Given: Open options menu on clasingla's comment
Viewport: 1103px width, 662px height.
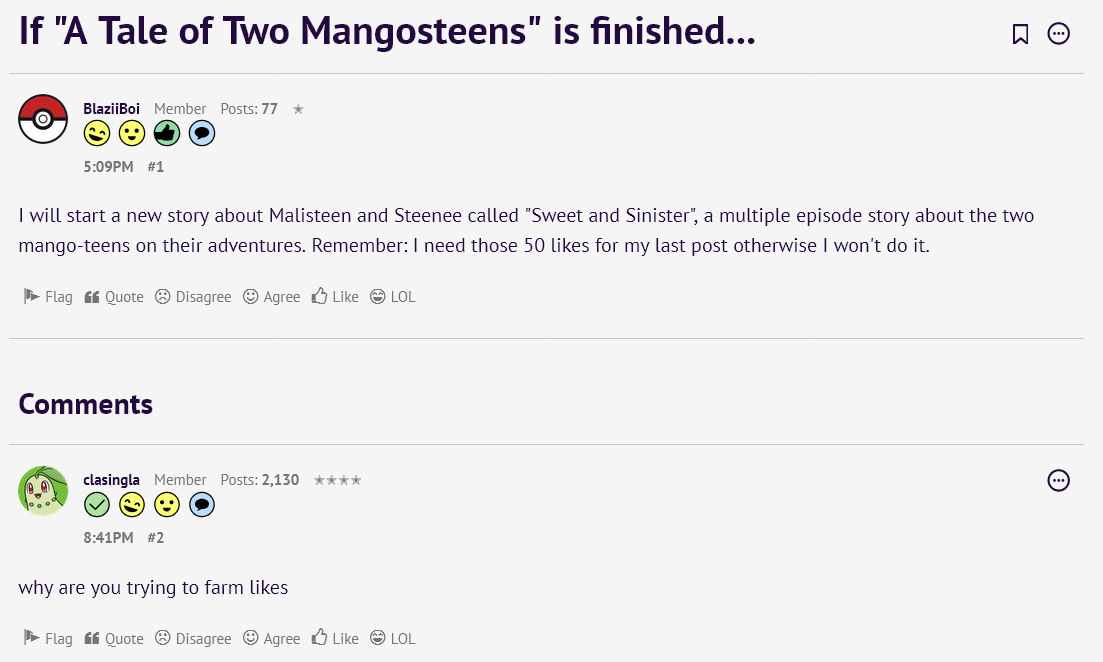Looking at the screenshot, I should pos(1058,481).
